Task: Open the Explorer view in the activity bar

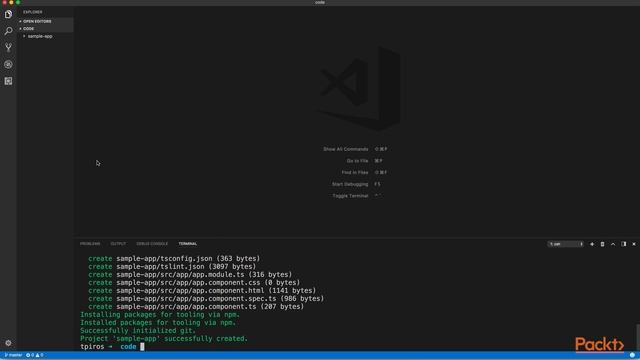Action: point(8,14)
